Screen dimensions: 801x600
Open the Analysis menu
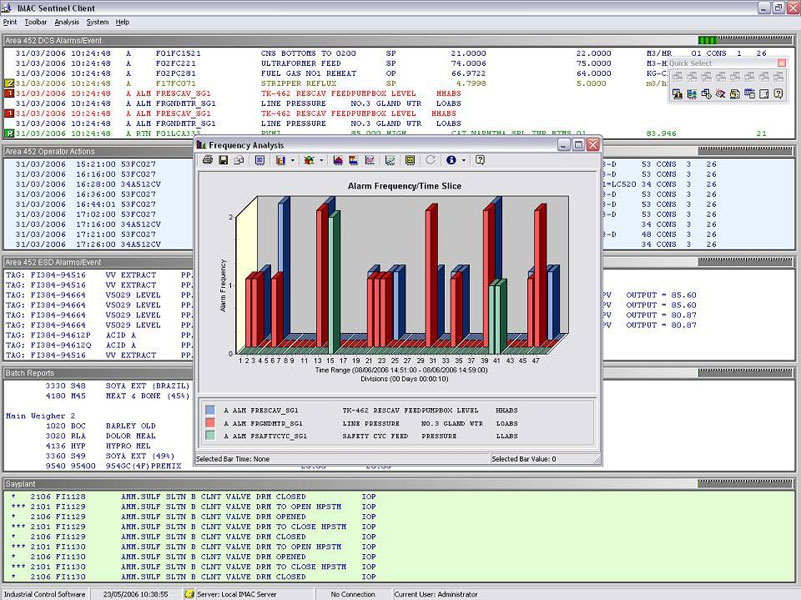(x=67, y=21)
